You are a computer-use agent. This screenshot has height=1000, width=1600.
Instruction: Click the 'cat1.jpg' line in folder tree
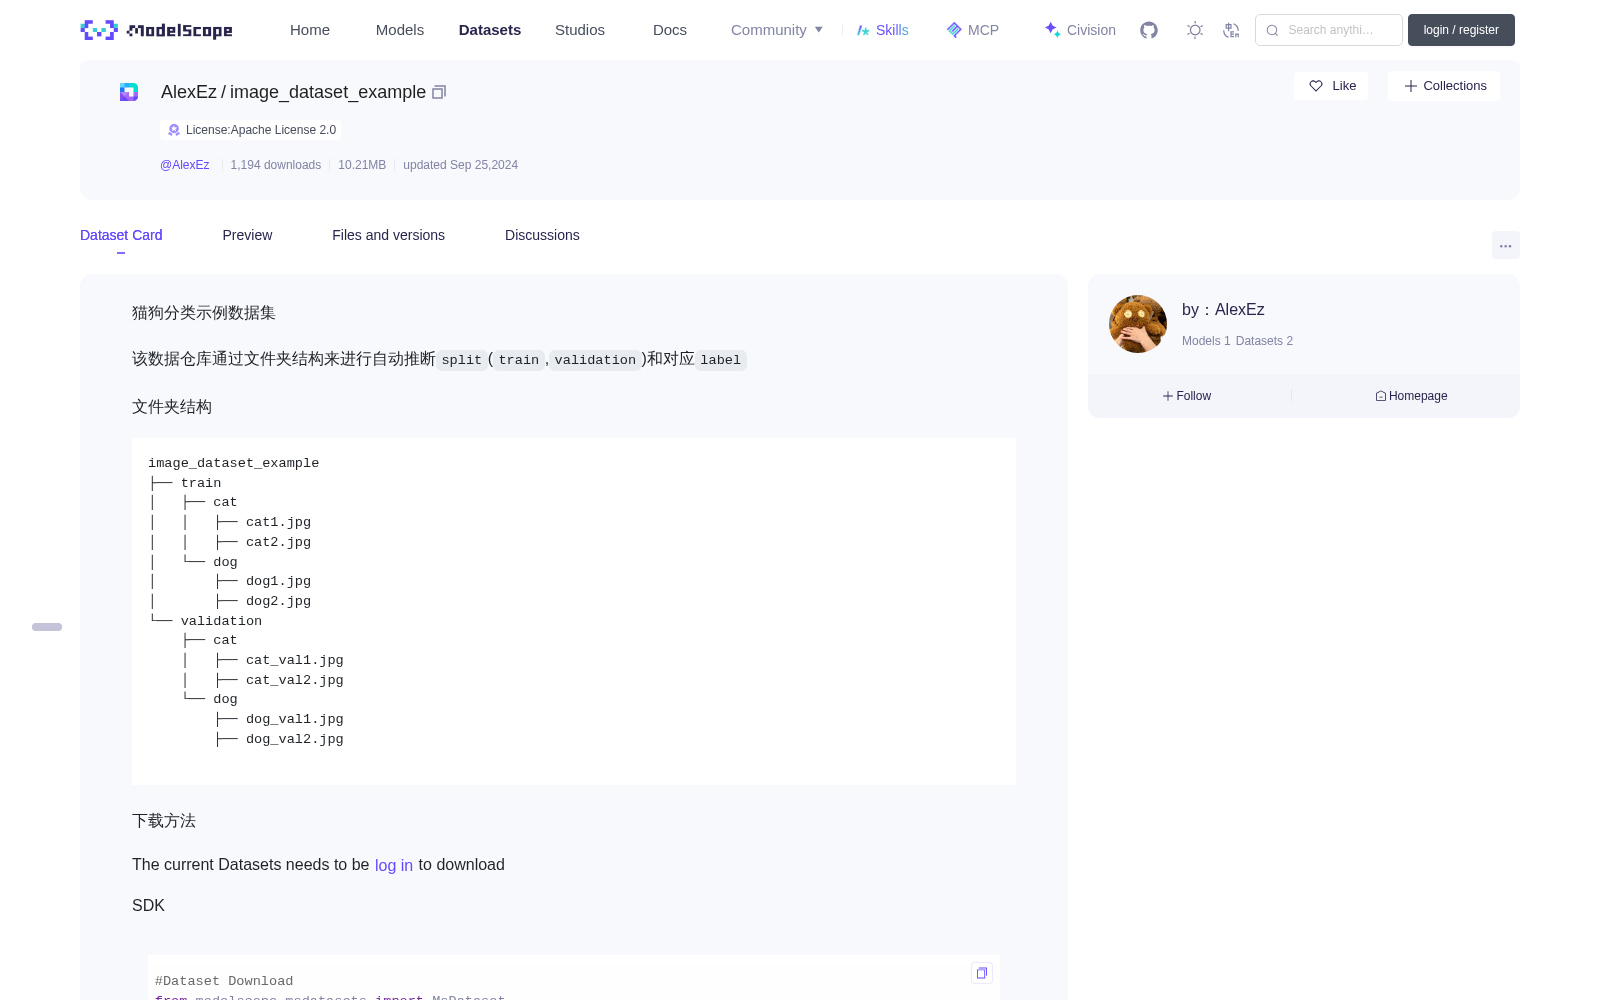pyautogui.click(x=278, y=522)
